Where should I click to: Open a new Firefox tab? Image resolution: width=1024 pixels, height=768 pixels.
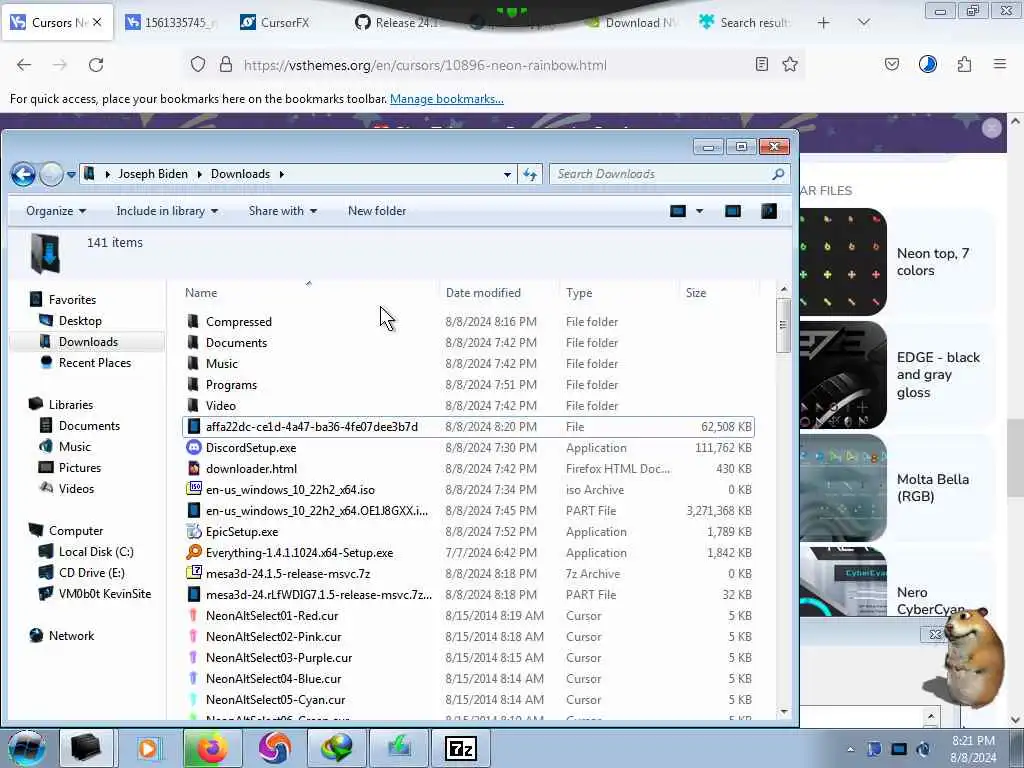(x=824, y=23)
